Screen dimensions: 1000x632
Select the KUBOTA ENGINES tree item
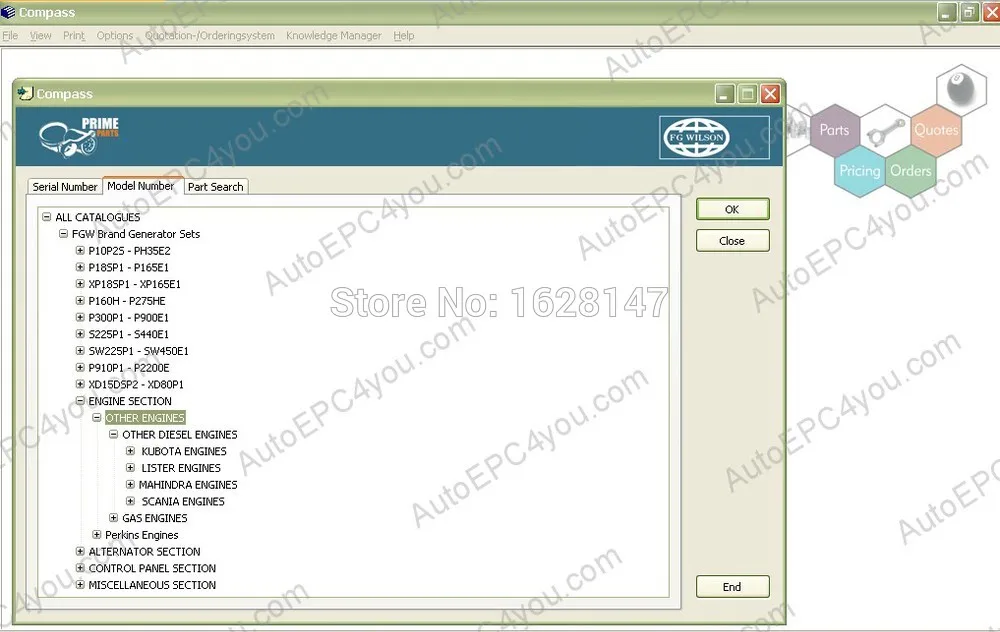click(184, 452)
